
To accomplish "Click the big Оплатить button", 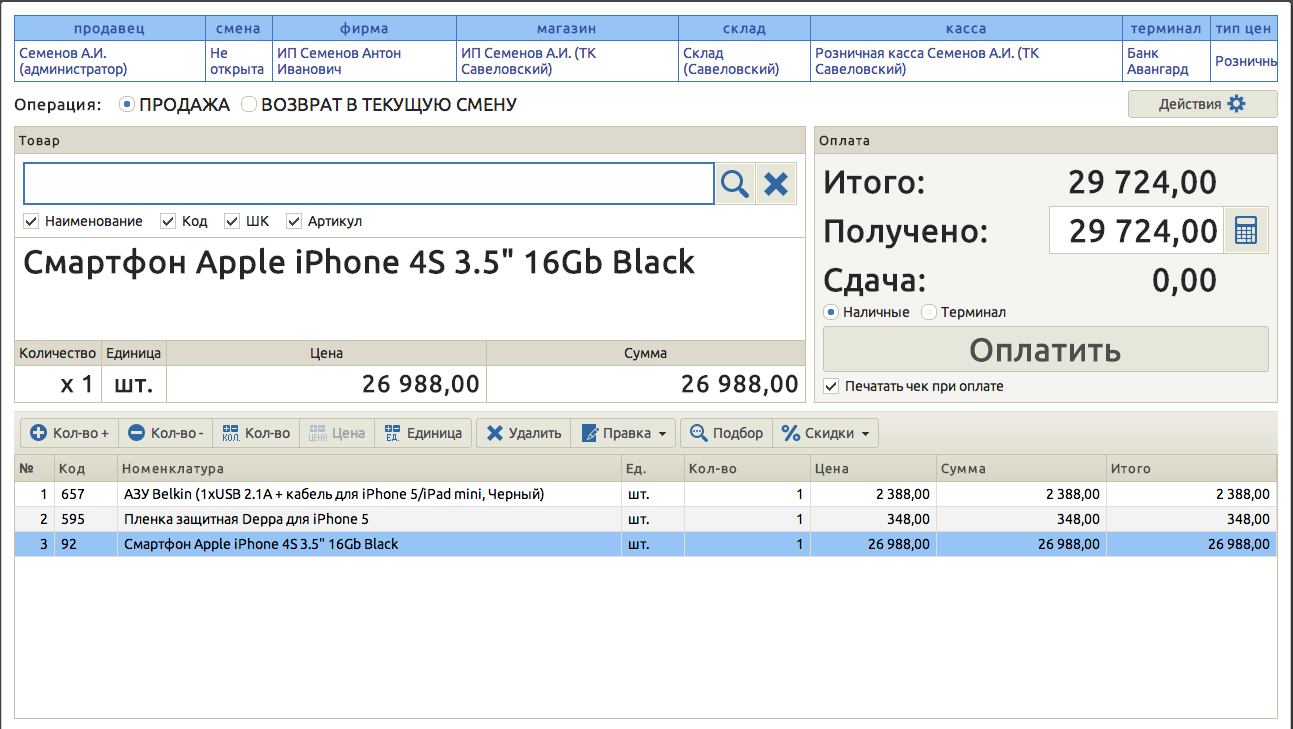I will pyautogui.click(x=1045, y=350).
